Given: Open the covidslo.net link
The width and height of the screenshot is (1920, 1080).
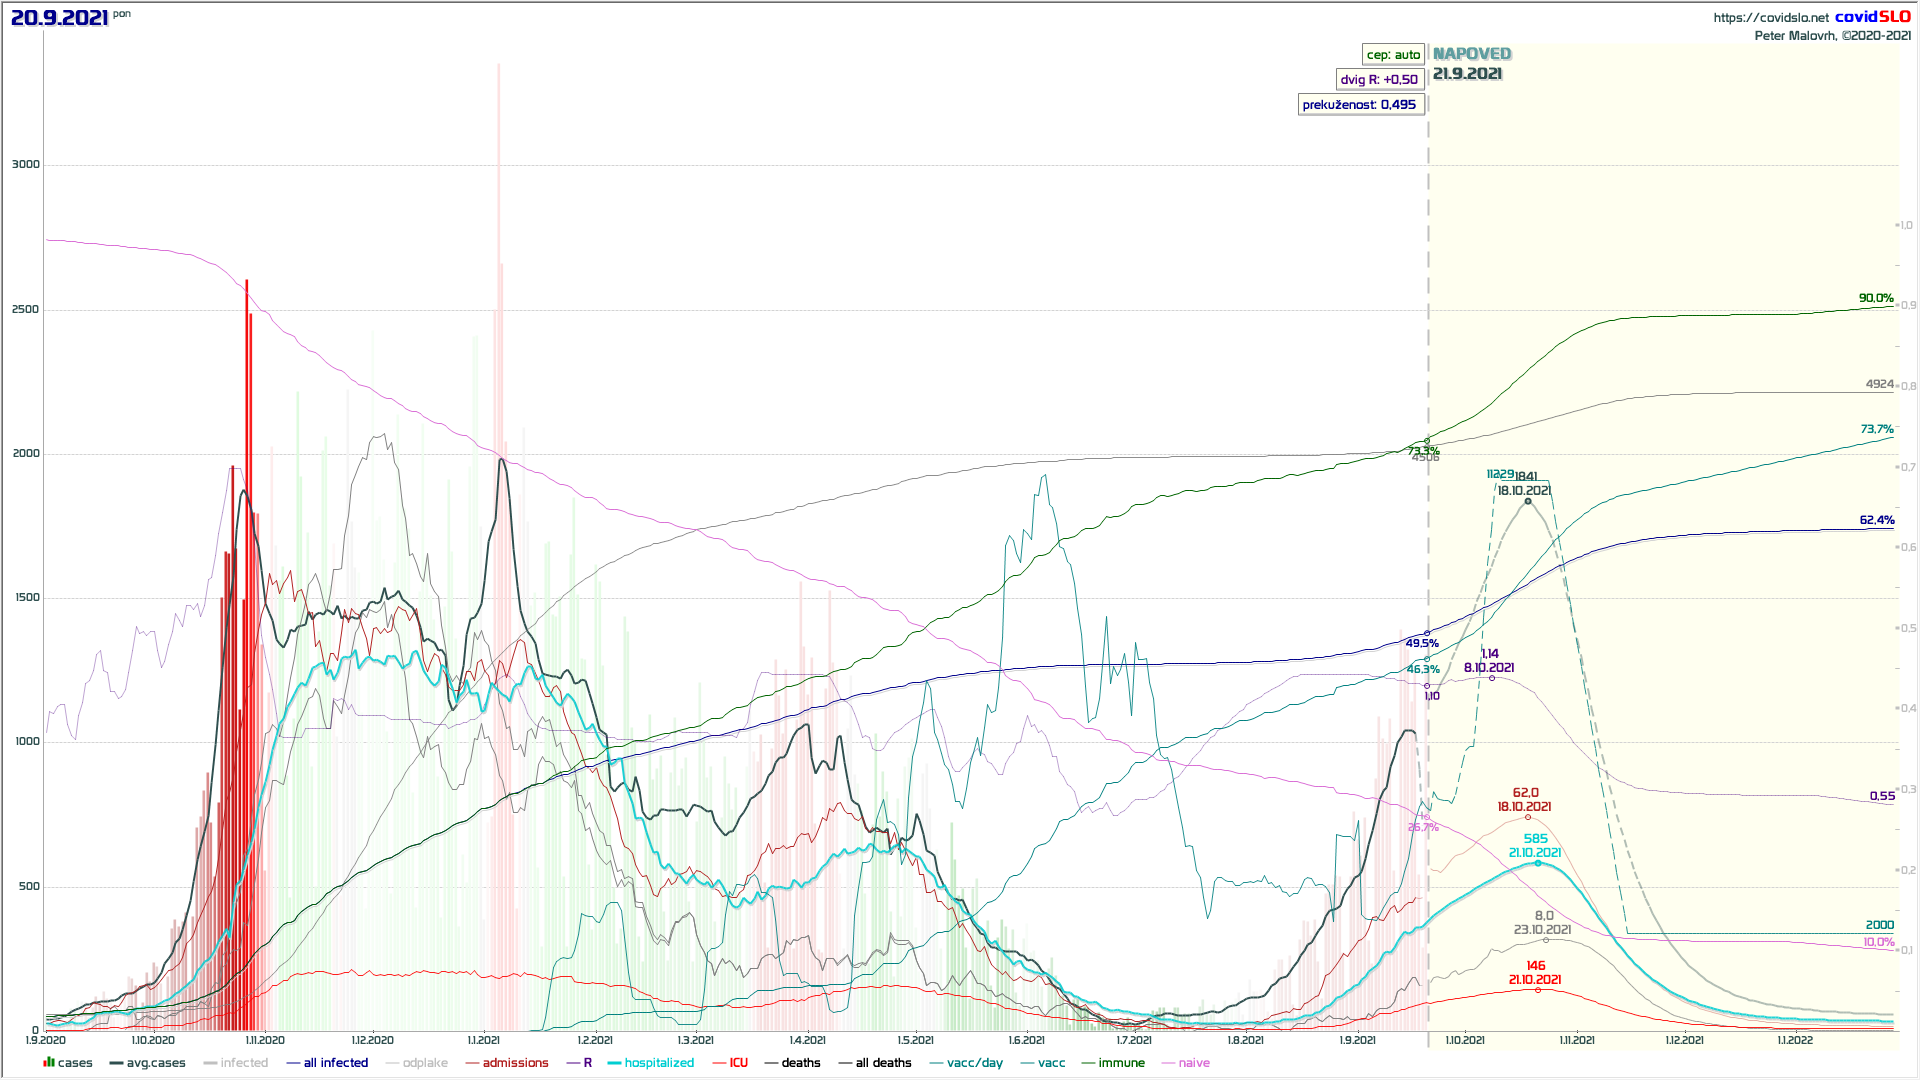Looking at the screenshot, I should click(1771, 18).
